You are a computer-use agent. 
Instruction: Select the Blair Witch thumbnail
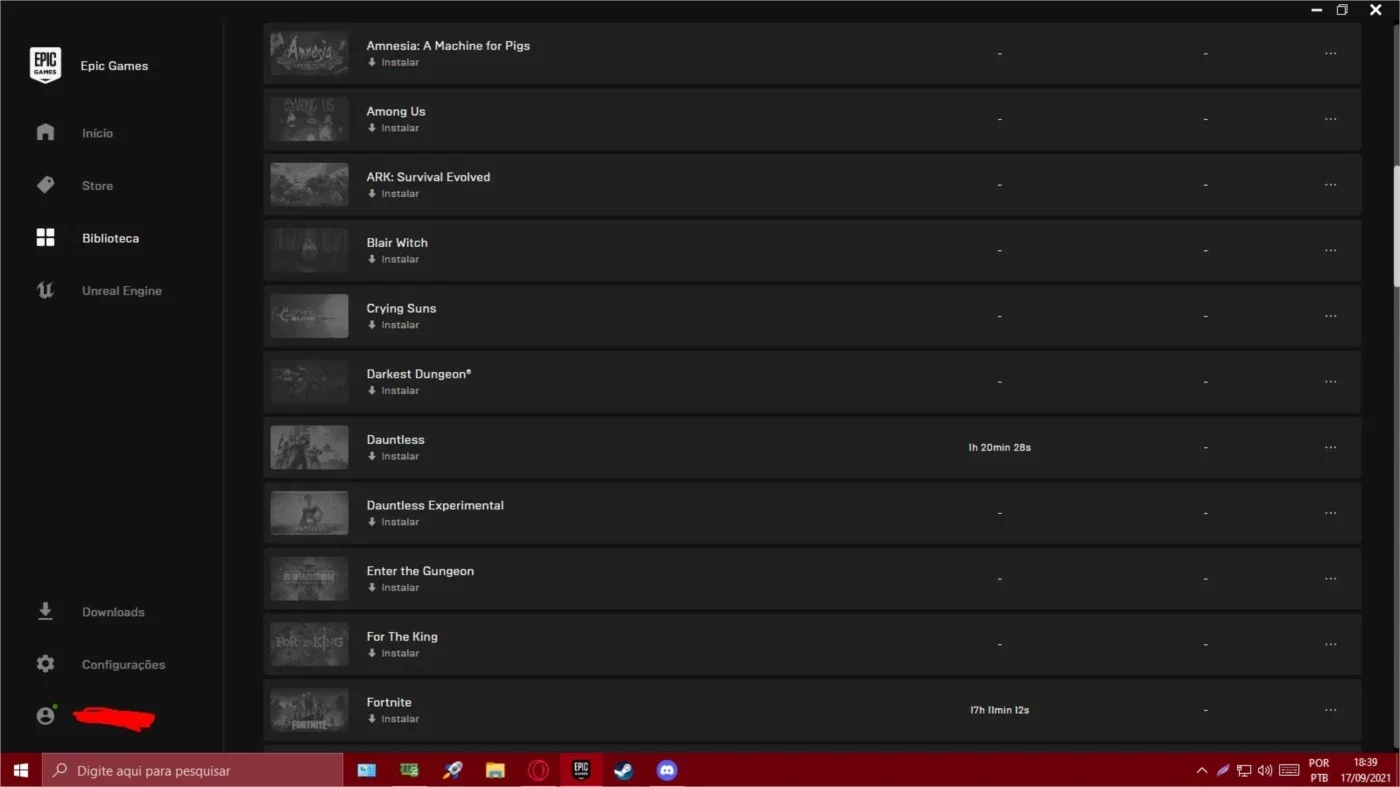coord(309,250)
